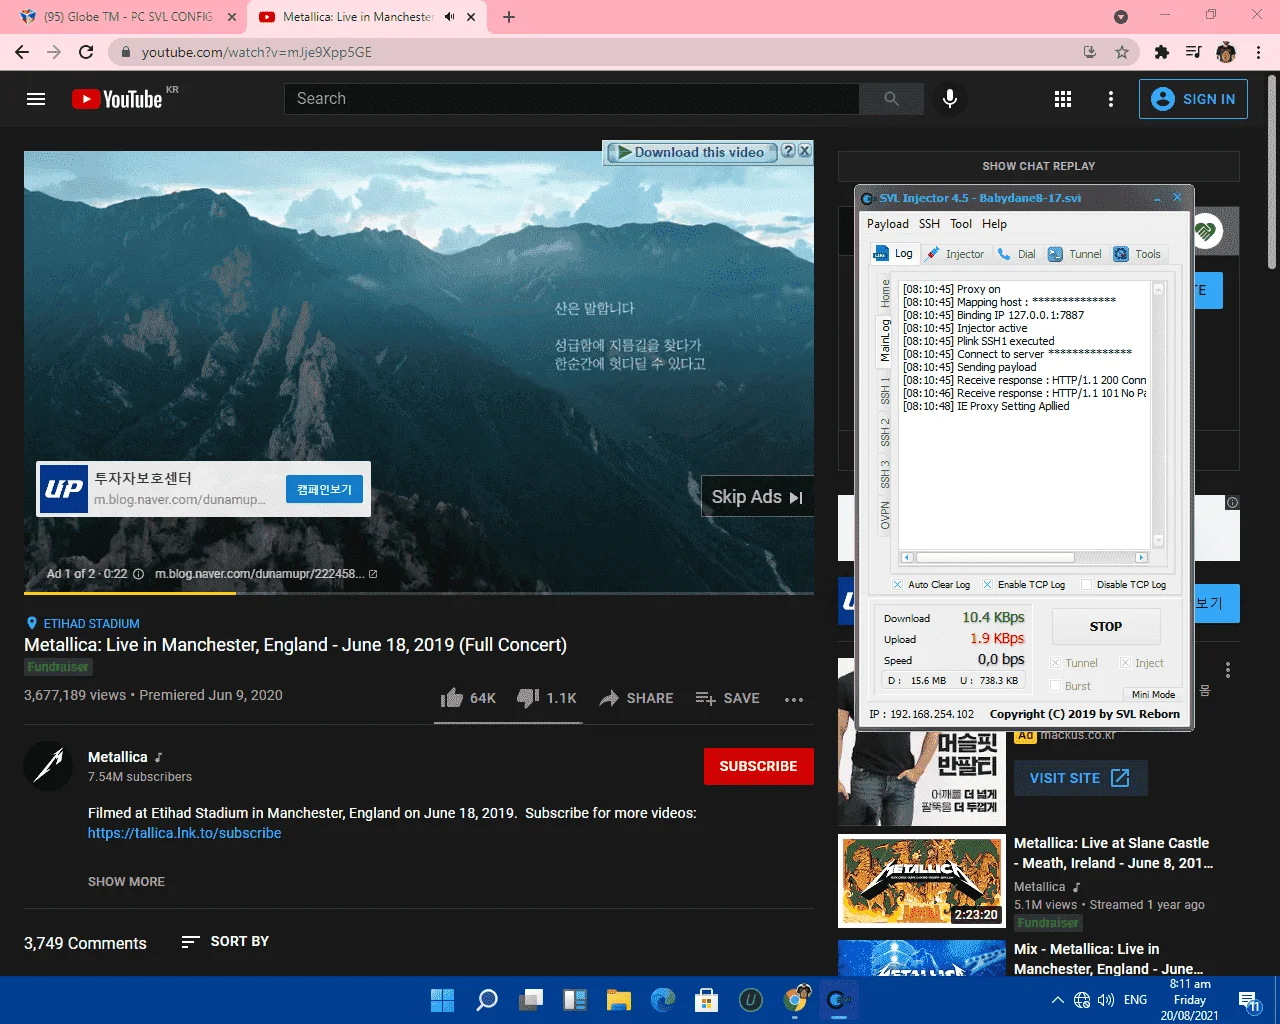Open Widgets from taskbar

pos(575,1000)
